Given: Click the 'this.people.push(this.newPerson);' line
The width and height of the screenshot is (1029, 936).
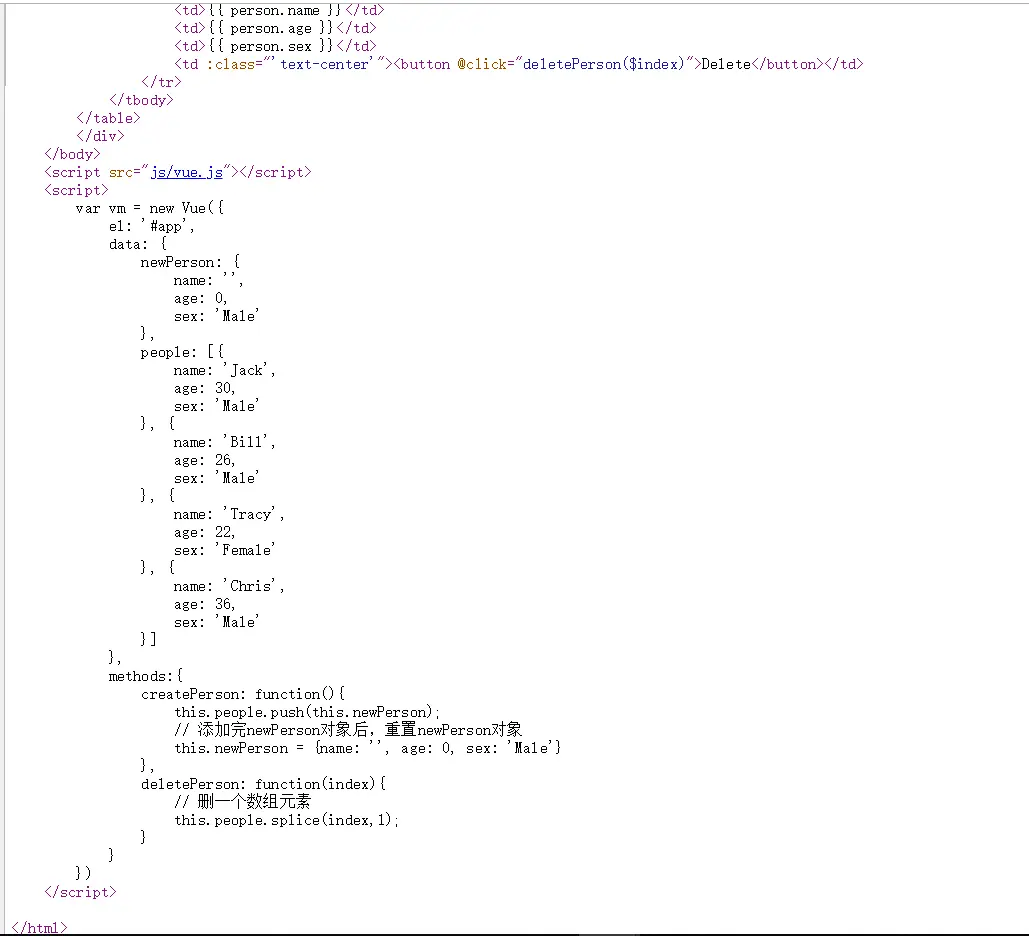Looking at the screenshot, I should [x=306, y=712].
